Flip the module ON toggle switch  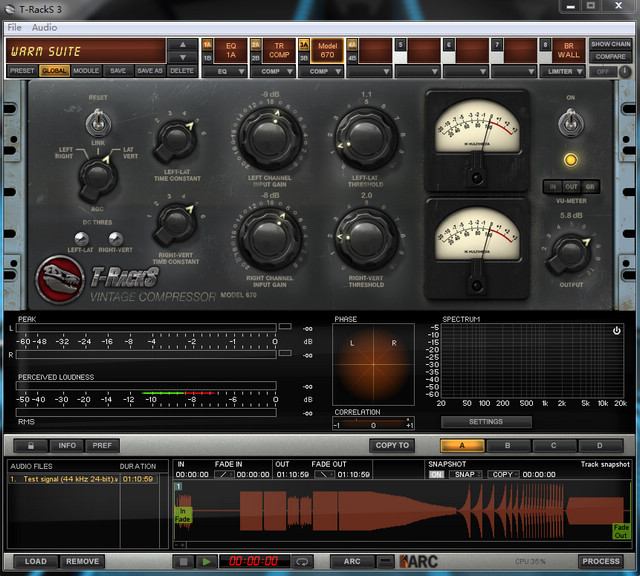pos(570,122)
